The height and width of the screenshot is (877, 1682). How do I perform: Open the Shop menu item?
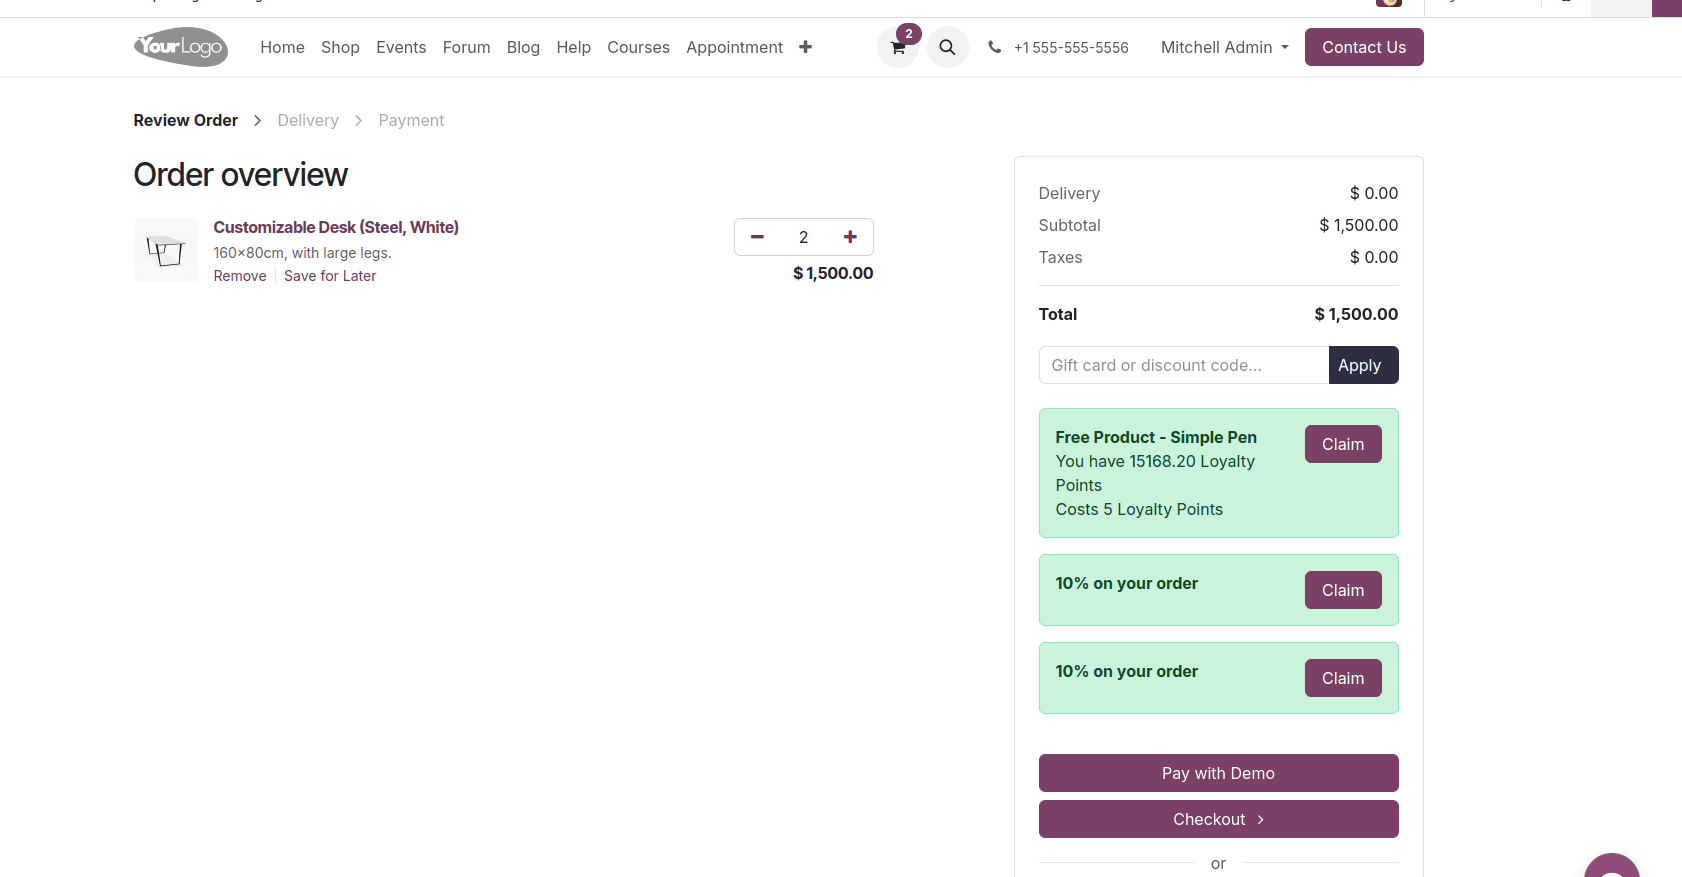(340, 47)
